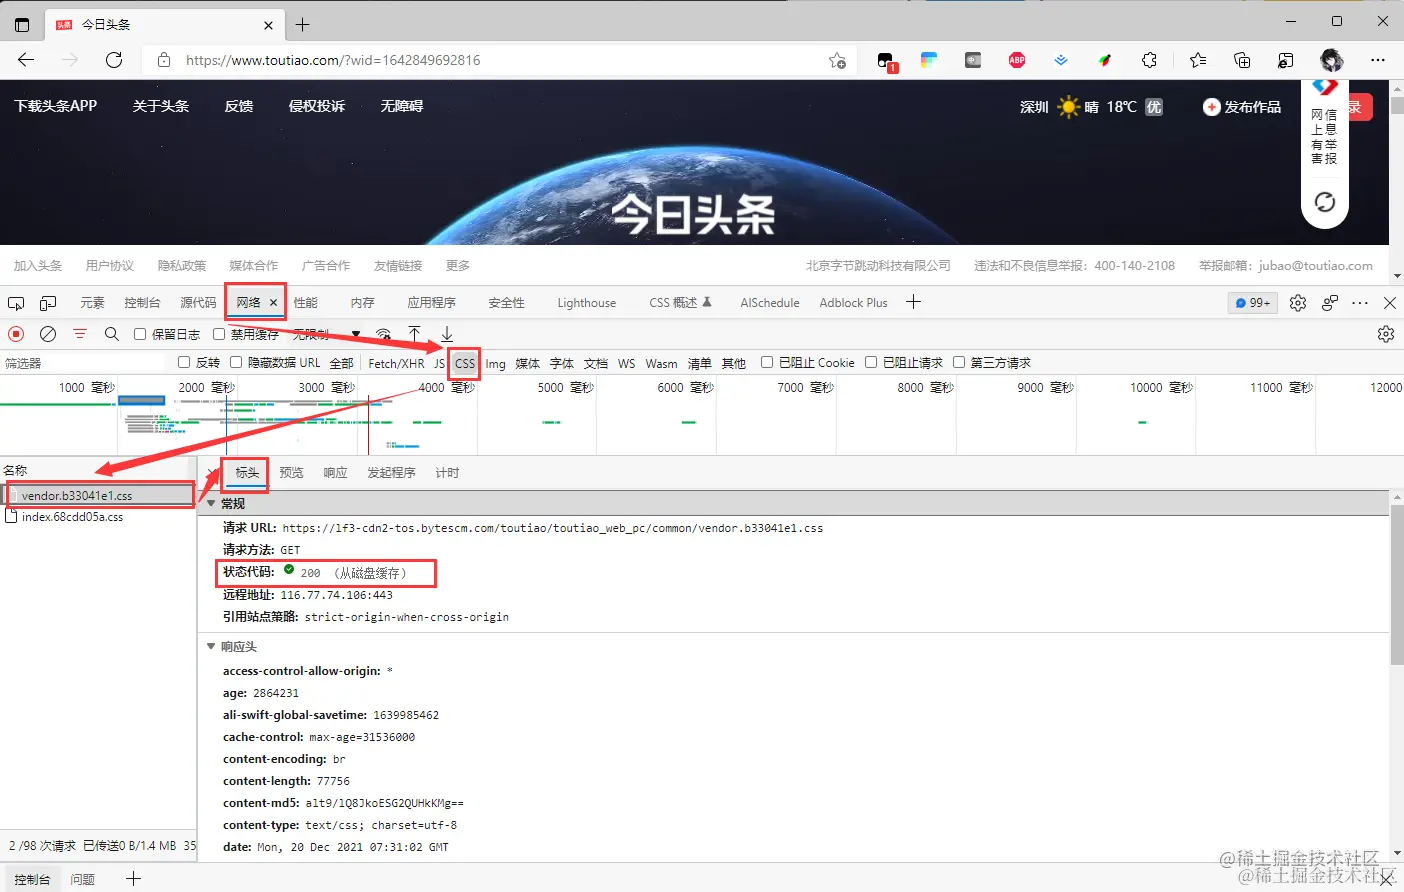Open the 问题 drawer tab at bottom

[x=83, y=879]
